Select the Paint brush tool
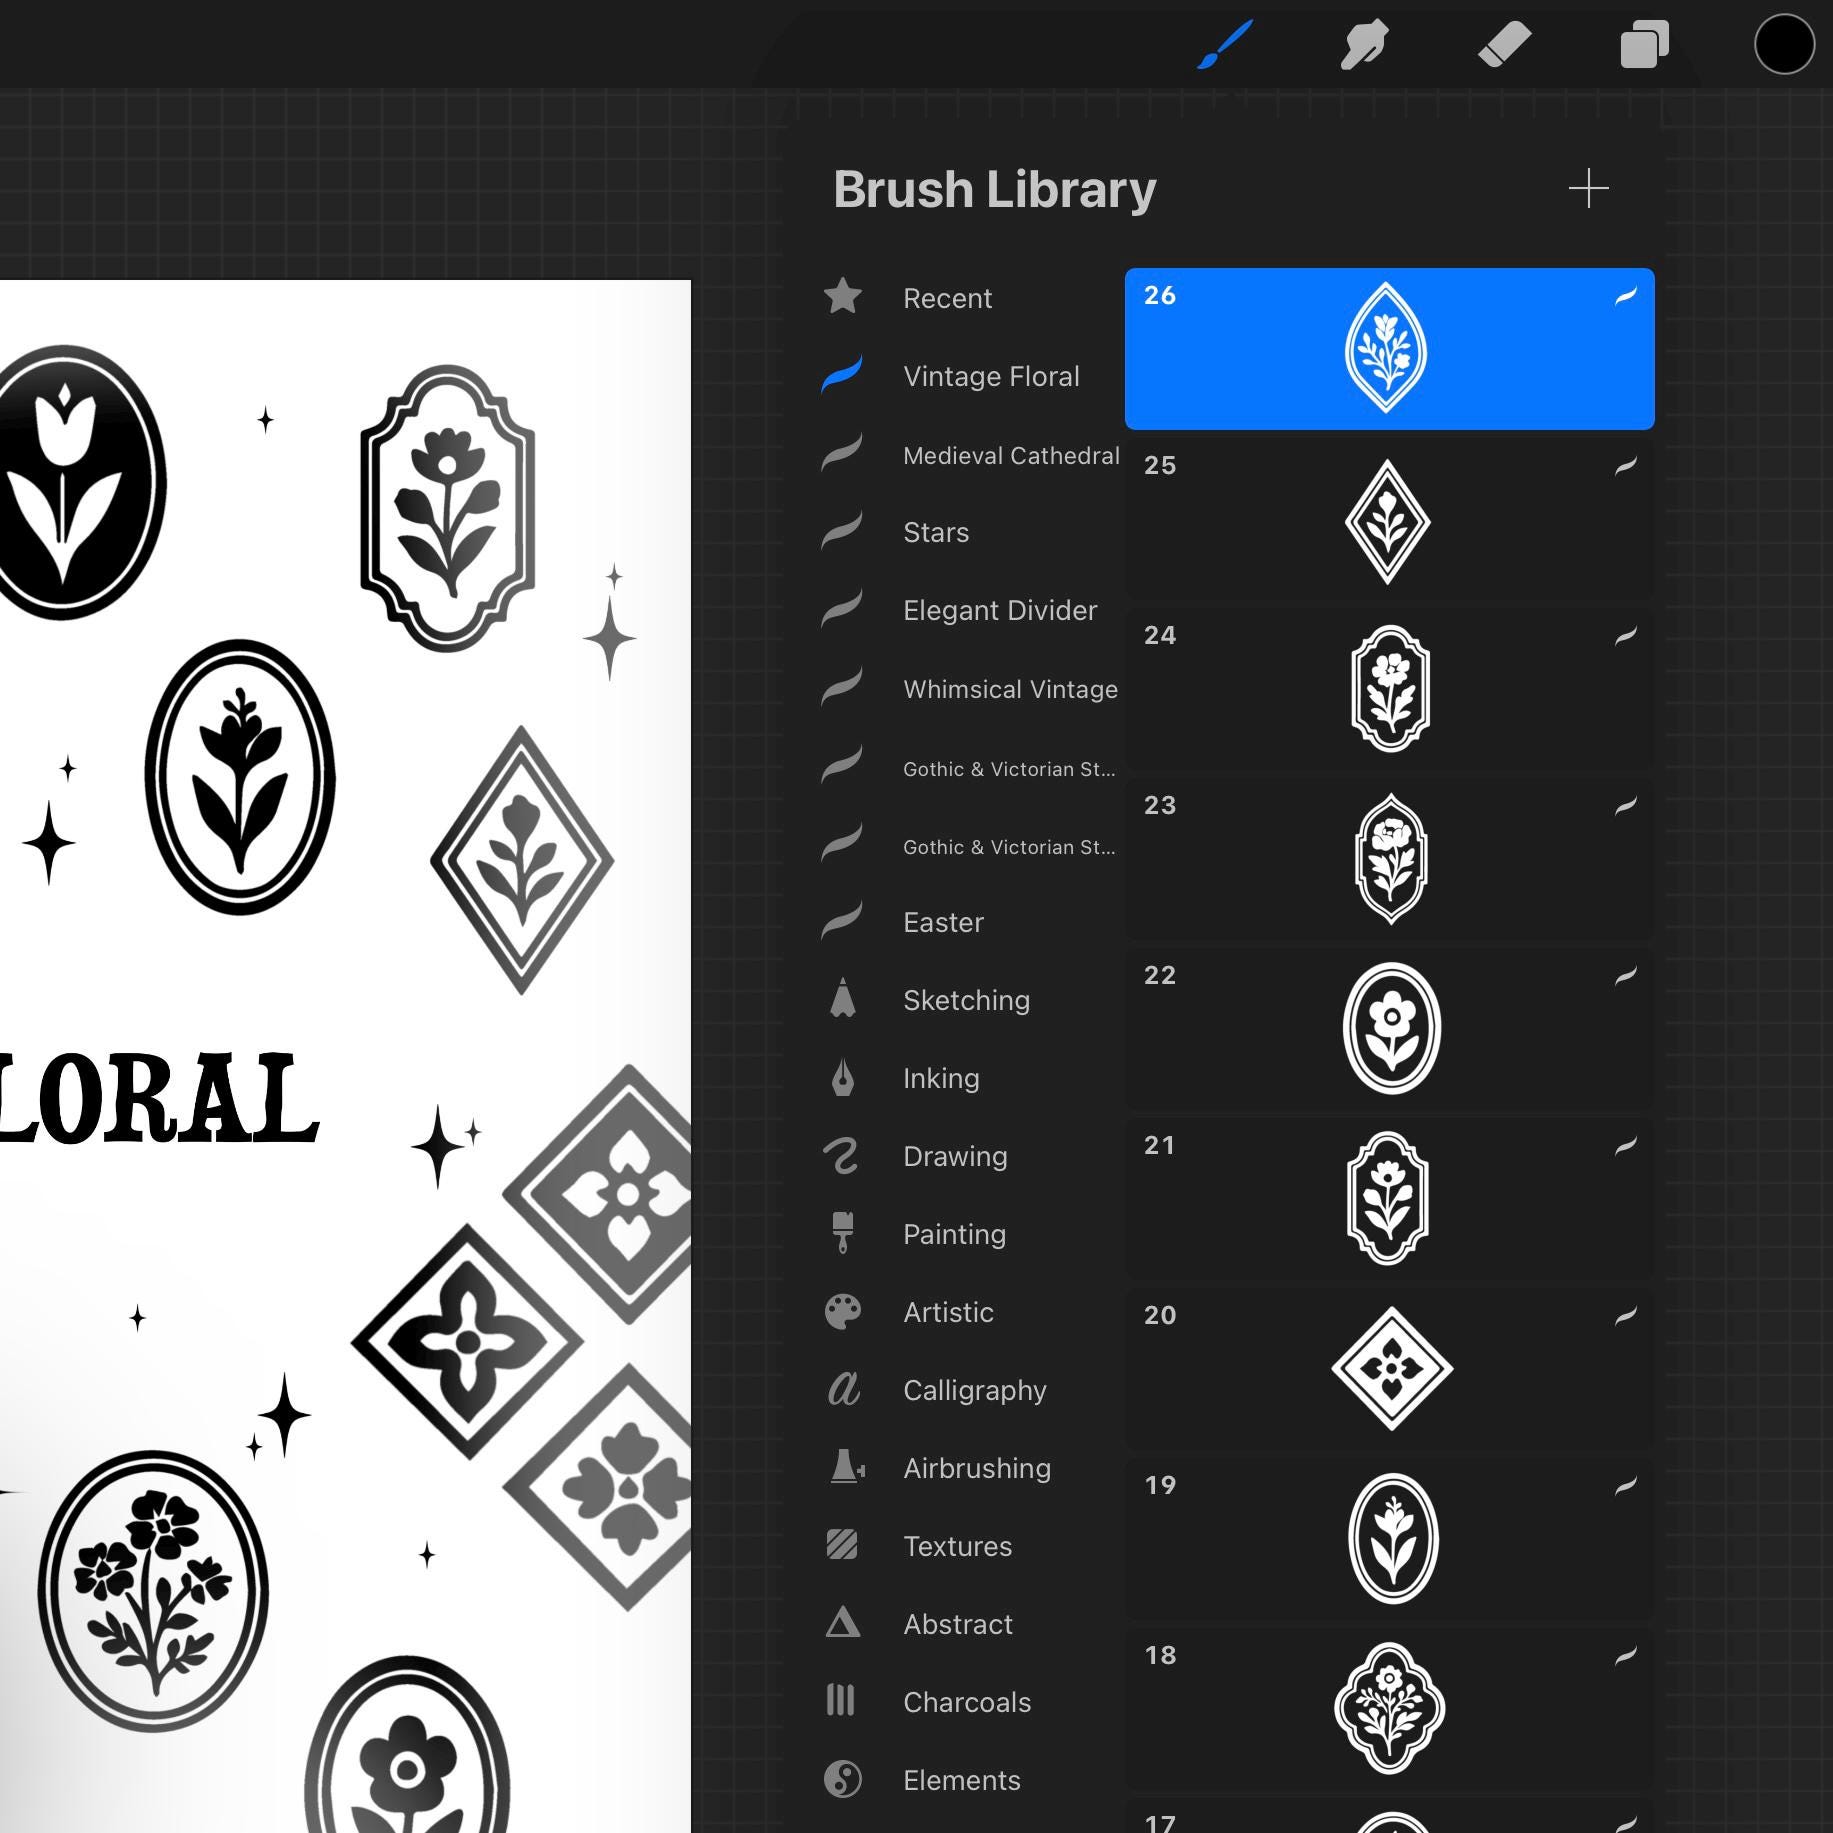The image size is (1833, 1833). tap(1224, 45)
